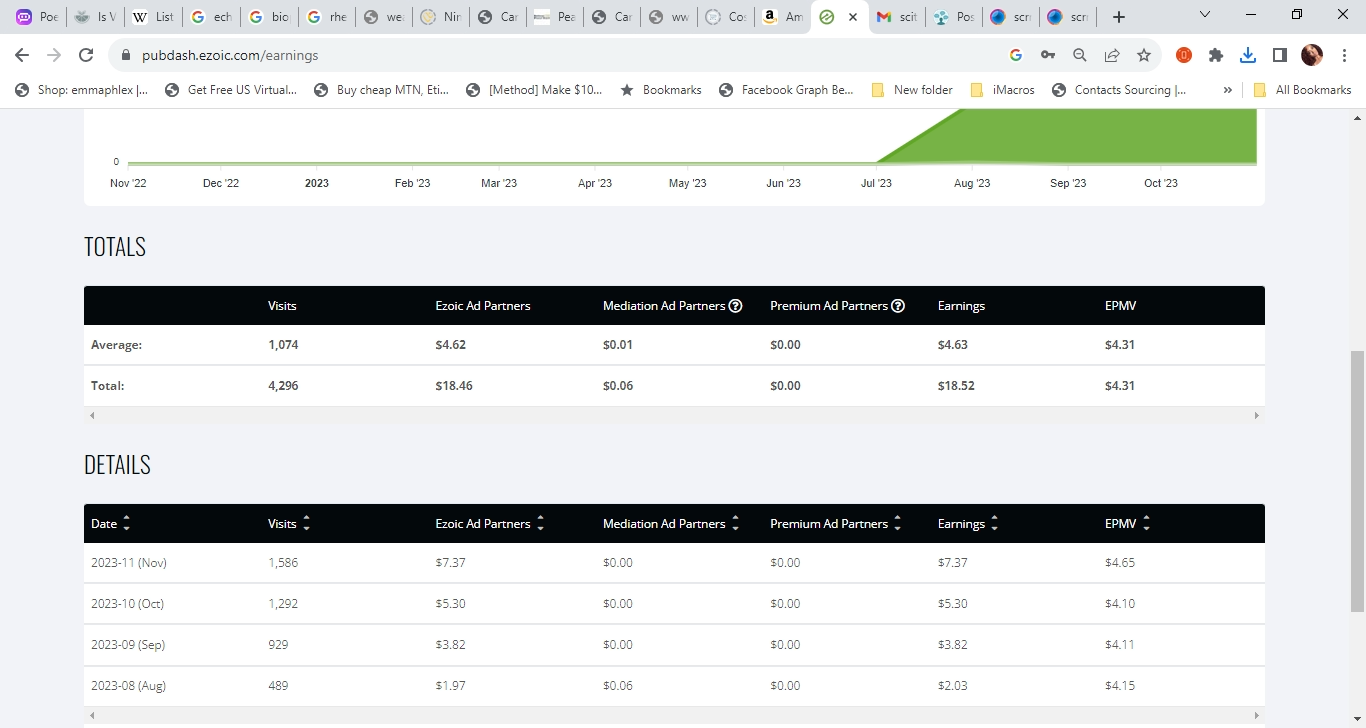Select the 2023-09 (Sep) date cell

point(128,645)
